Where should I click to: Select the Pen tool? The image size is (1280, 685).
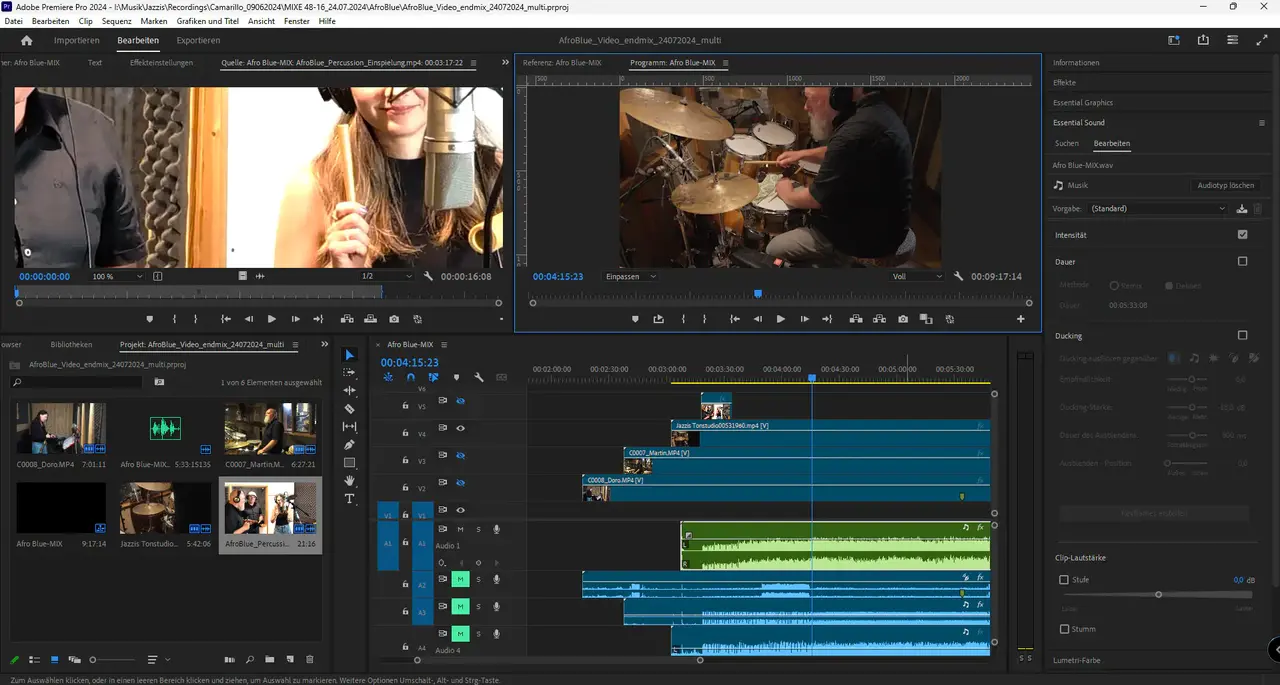point(349,445)
